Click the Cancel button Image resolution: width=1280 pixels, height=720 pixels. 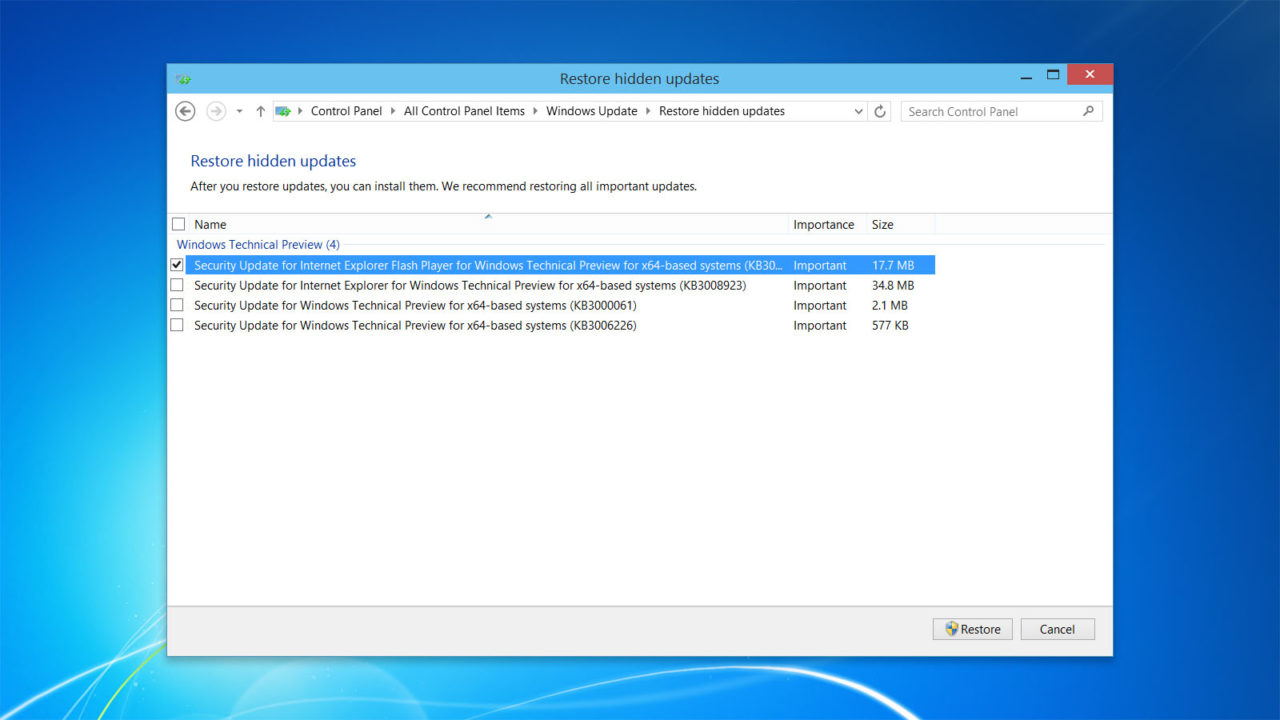[x=1058, y=629]
